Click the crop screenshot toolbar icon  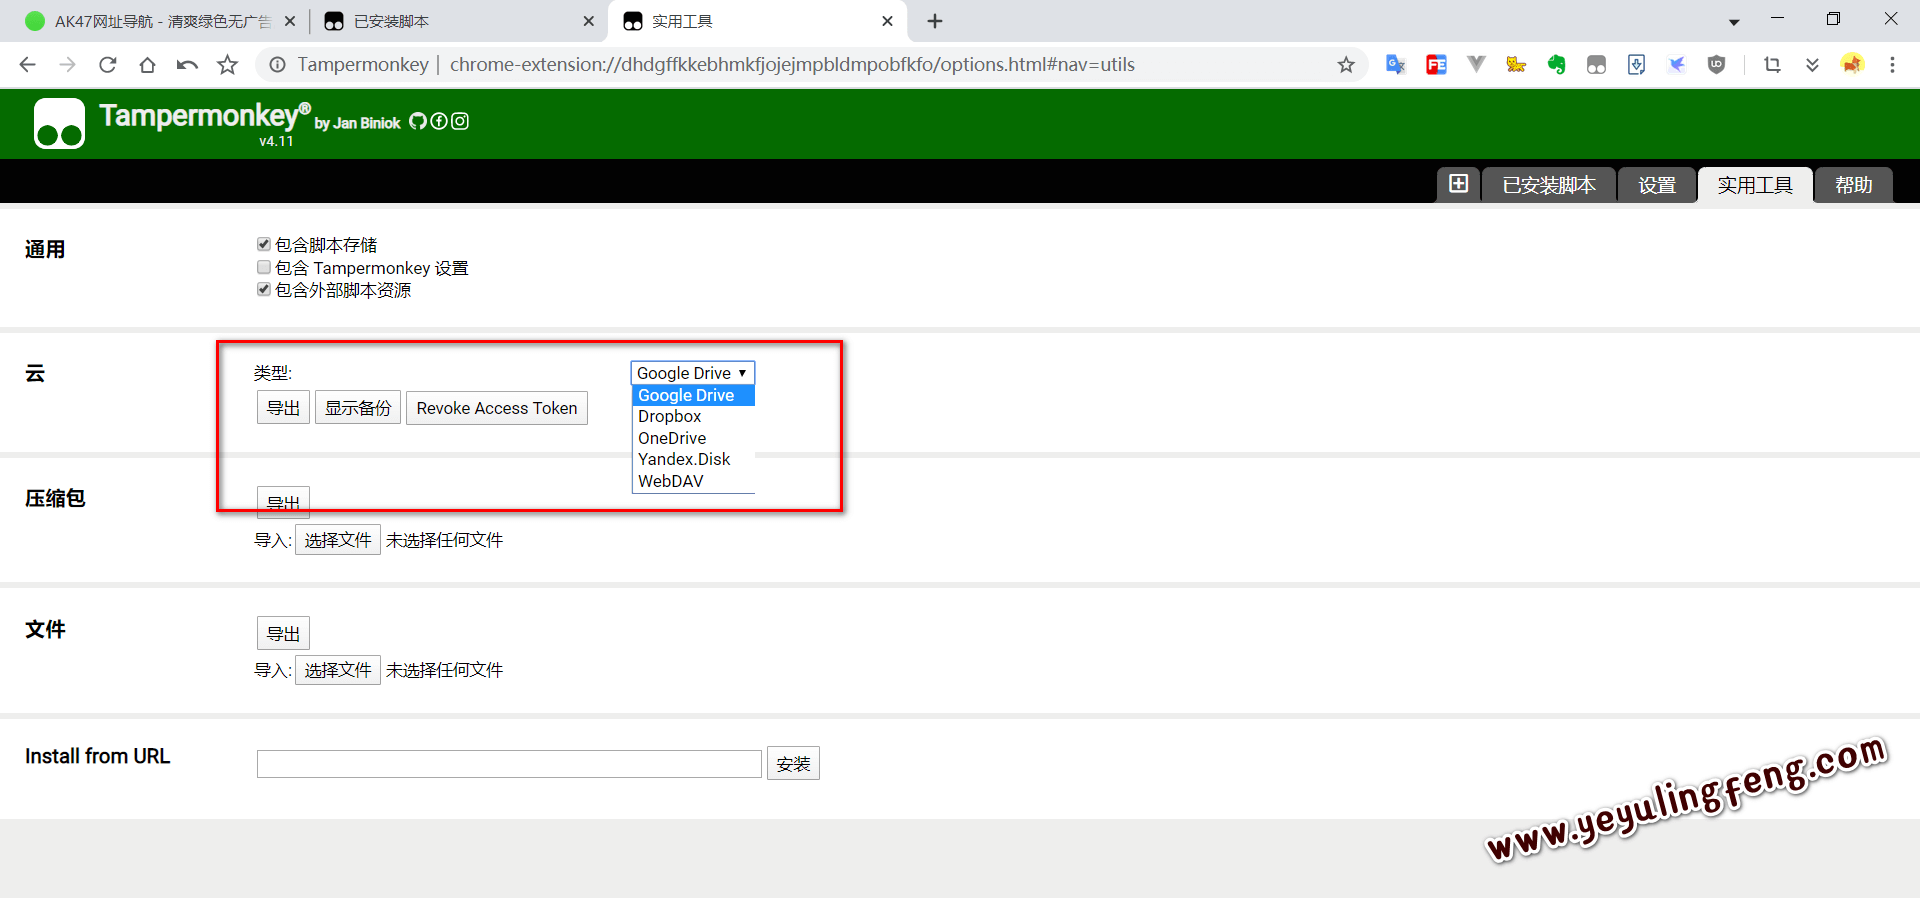pyautogui.click(x=1772, y=65)
